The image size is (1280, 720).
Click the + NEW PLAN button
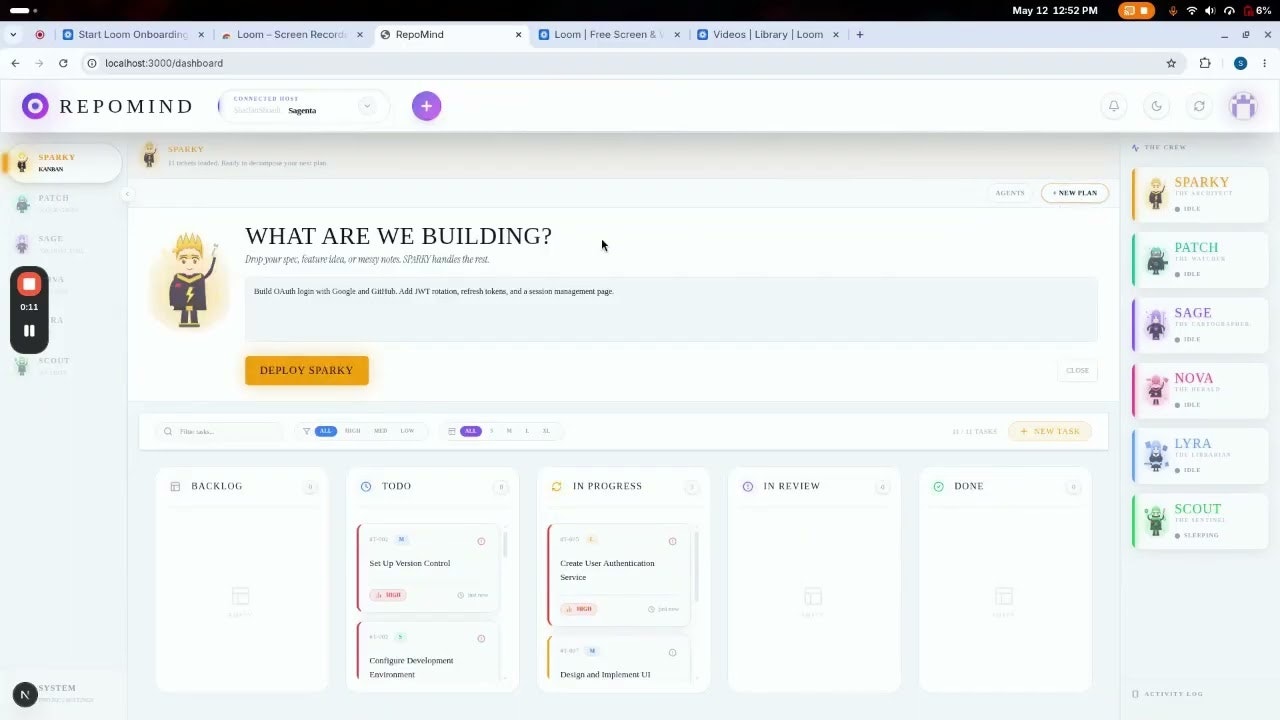pos(1075,193)
